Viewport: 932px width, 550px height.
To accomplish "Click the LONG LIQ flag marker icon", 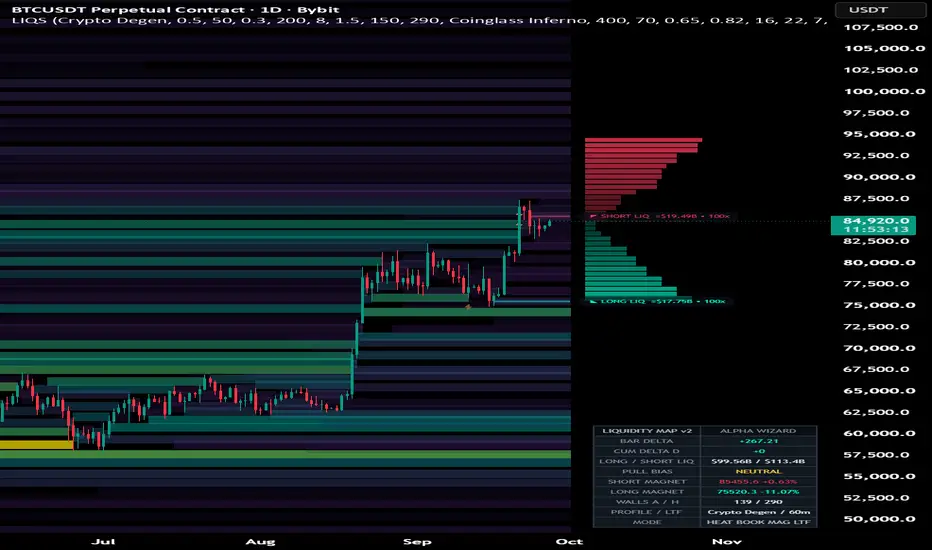I will (593, 301).
